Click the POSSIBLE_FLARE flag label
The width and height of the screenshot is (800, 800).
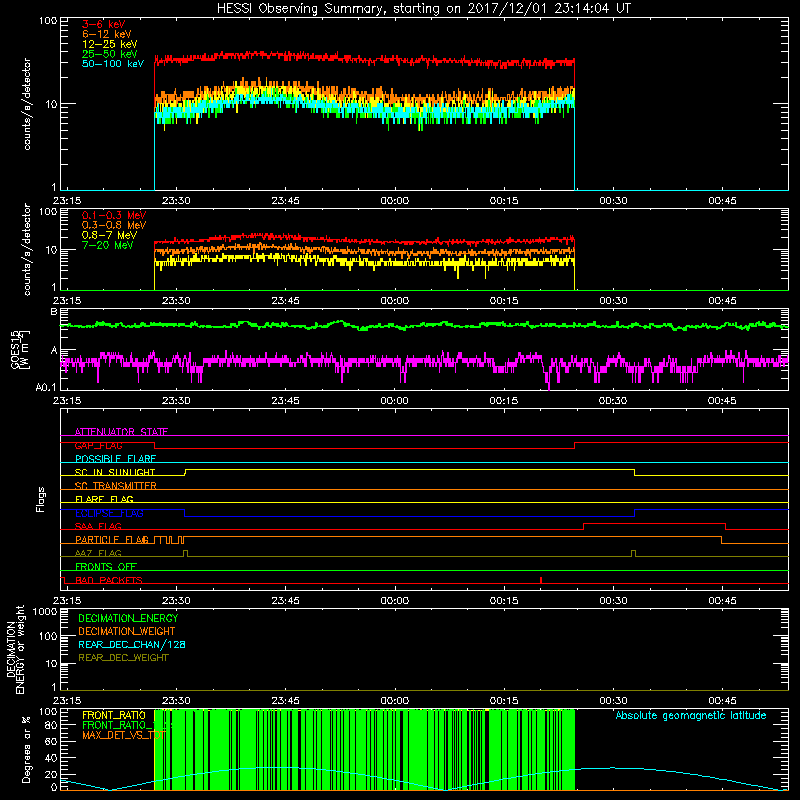tap(115, 459)
